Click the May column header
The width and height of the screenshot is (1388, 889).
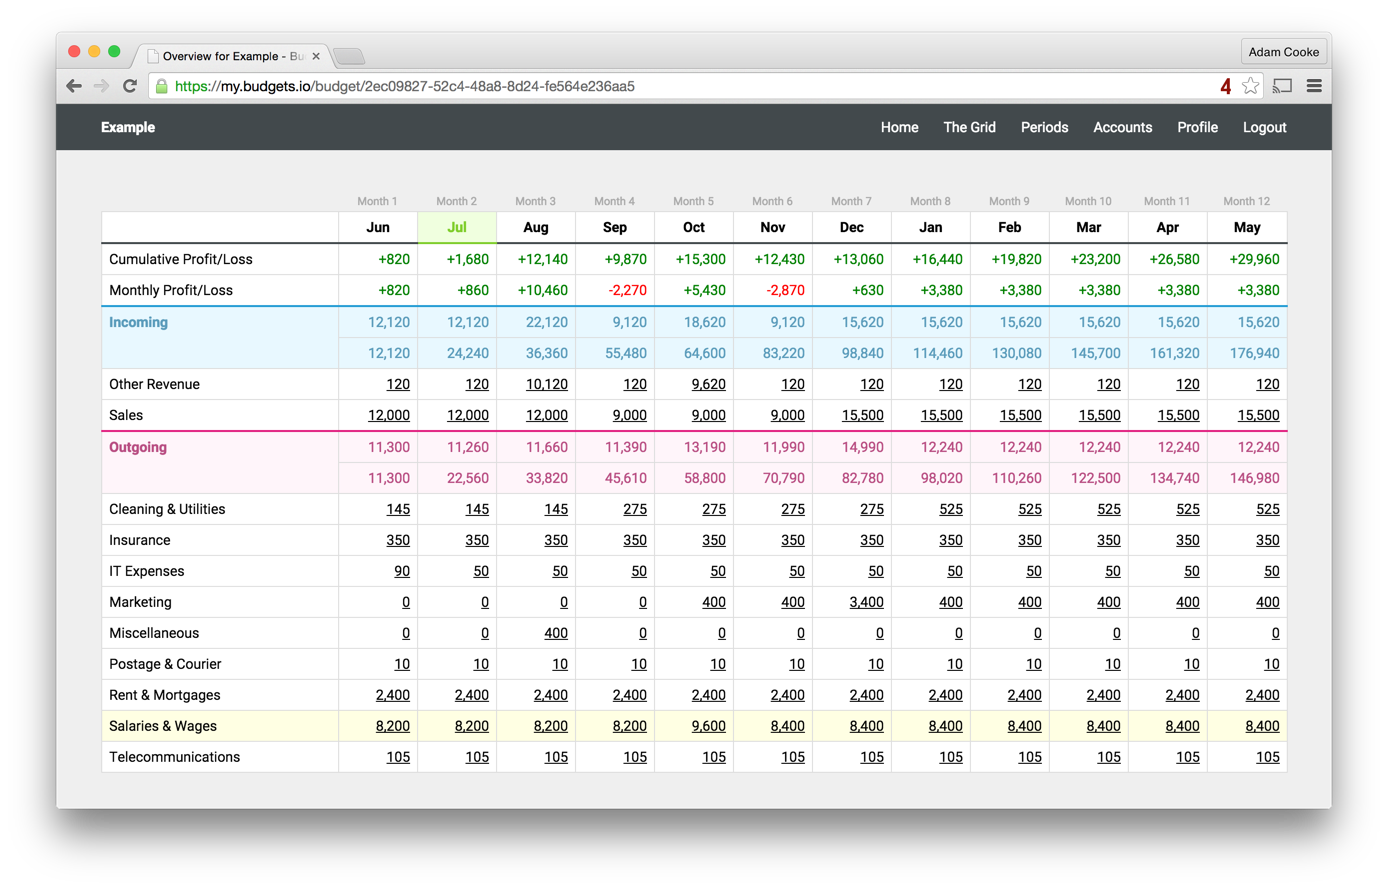tap(1247, 227)
